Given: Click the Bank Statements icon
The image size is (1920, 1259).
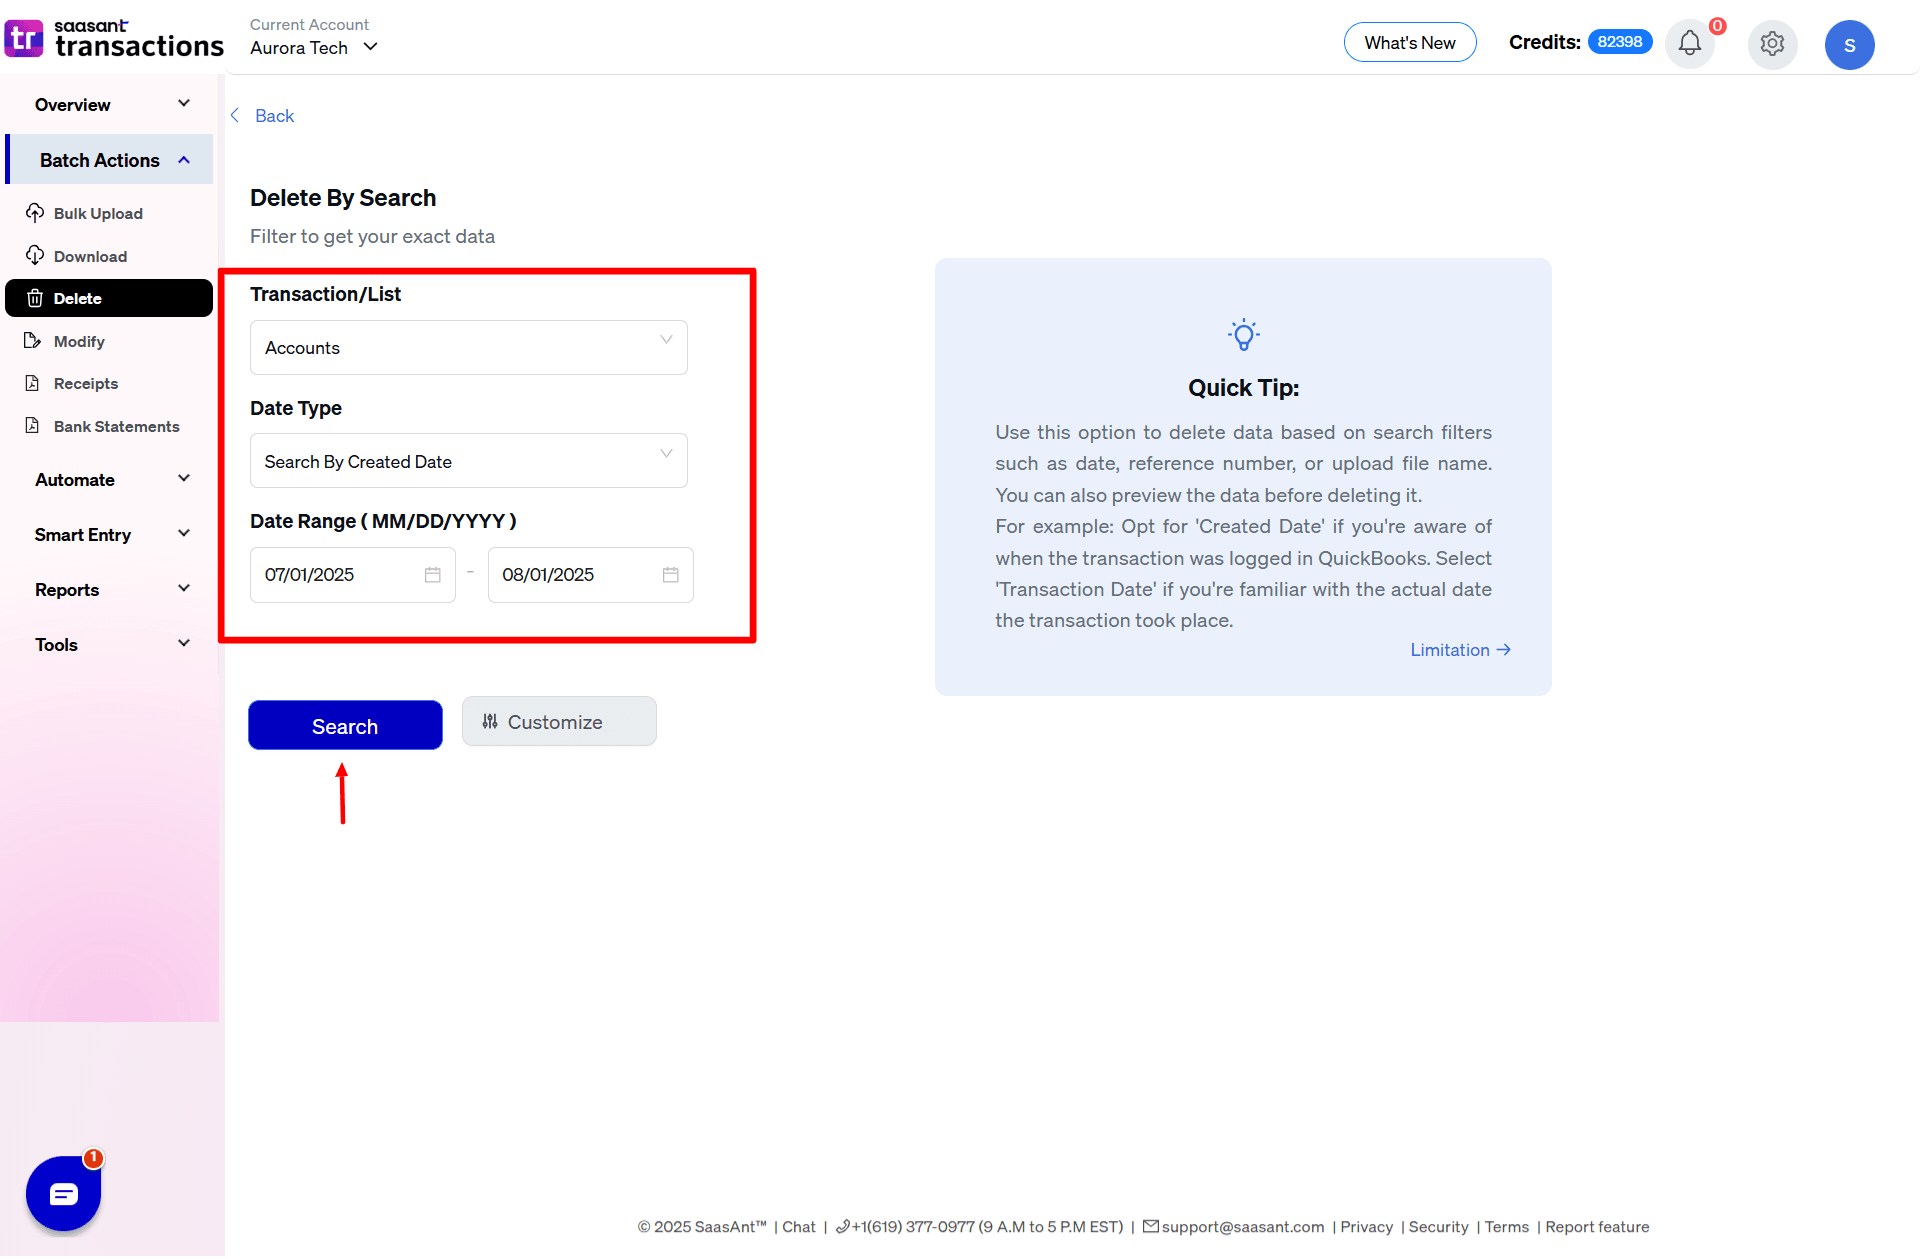Looking at the screenshot, I should [x=35, y=426].
